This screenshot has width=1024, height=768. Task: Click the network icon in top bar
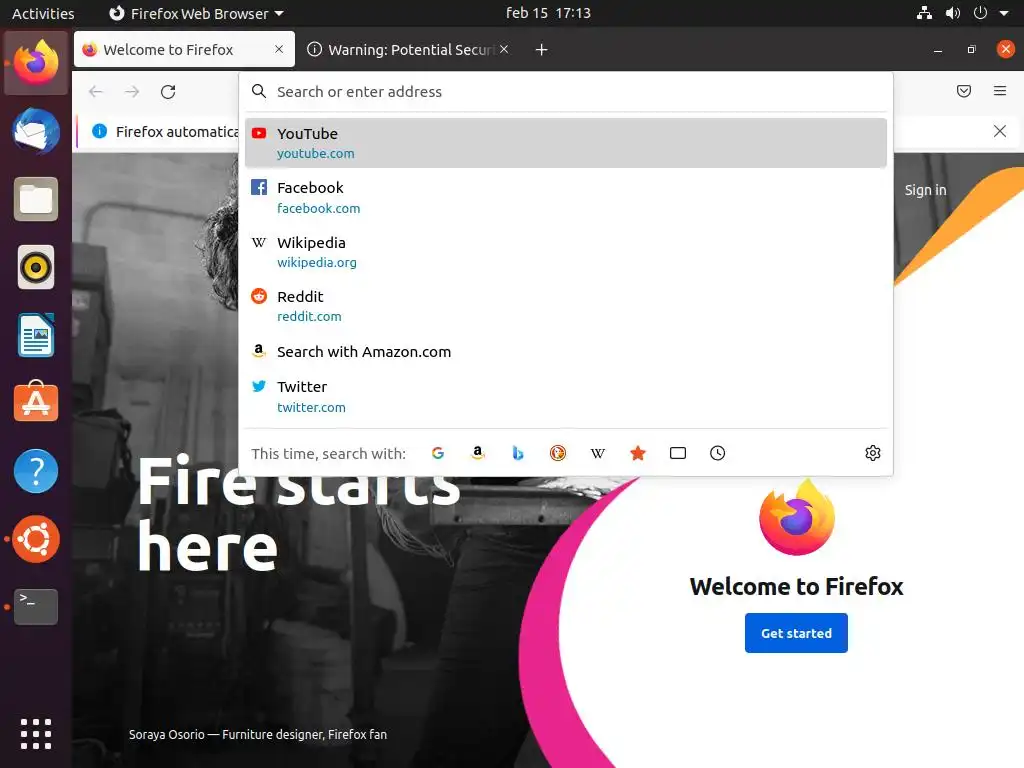click(924, 13)
